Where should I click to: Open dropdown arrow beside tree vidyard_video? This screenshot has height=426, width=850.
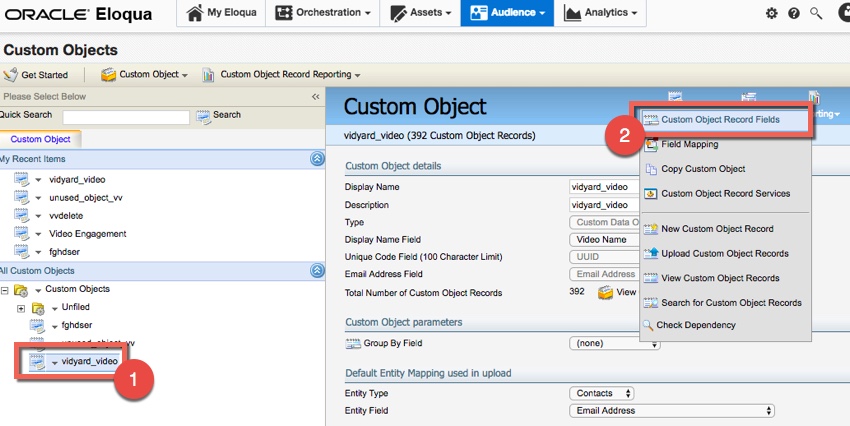[x=55, y=362]
